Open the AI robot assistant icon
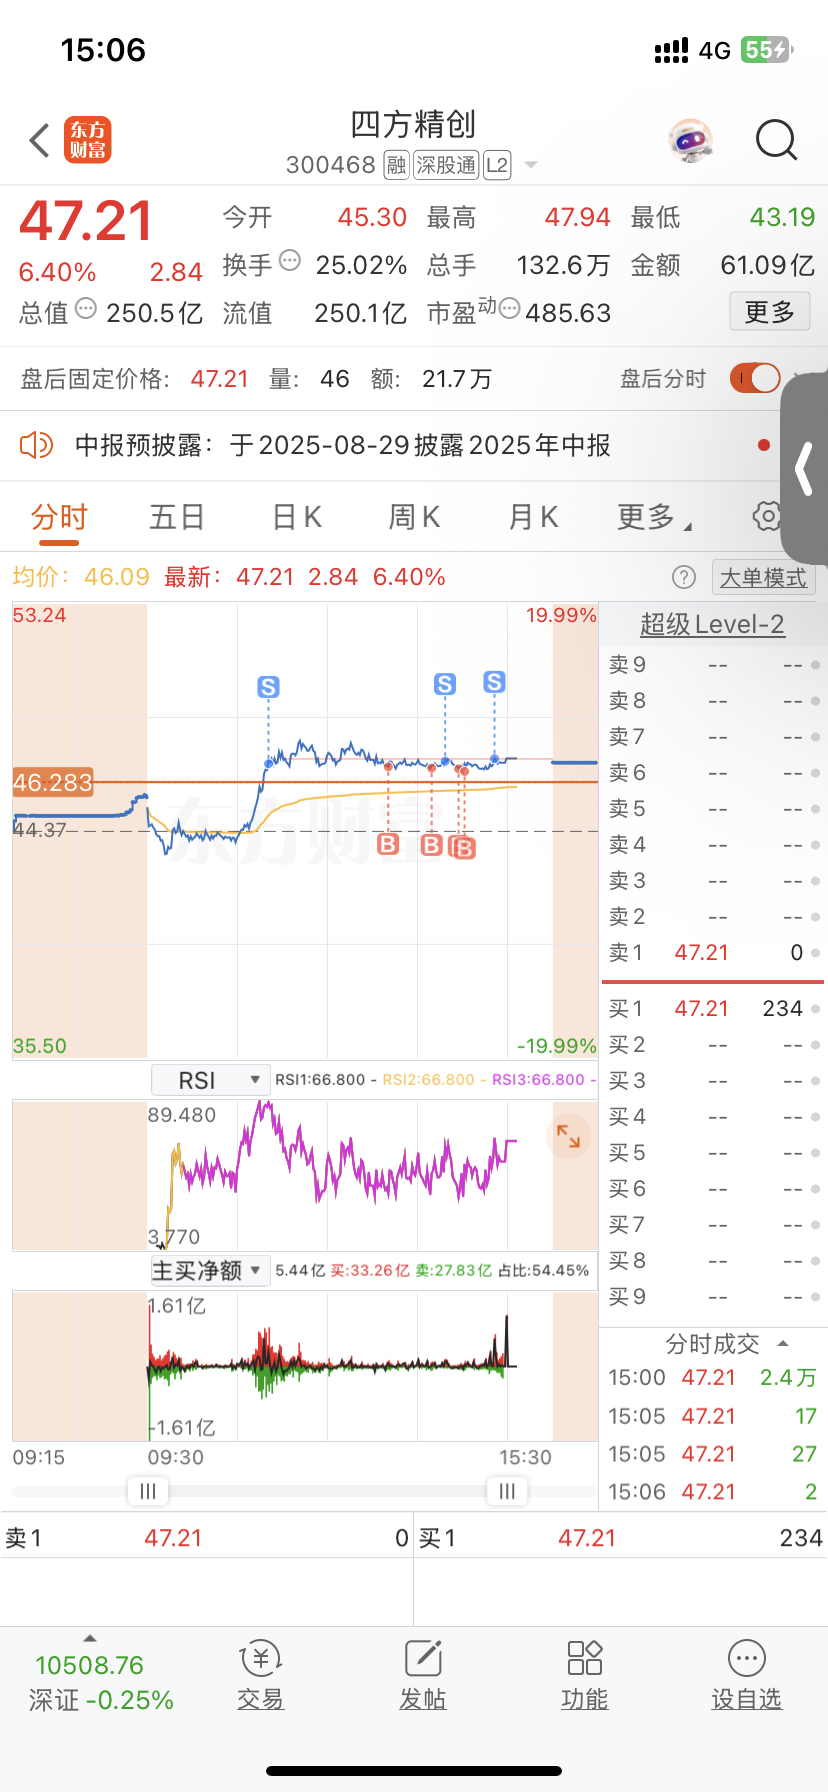Image resolution: width=828 pixels, height=1792 pixels. 690,141
